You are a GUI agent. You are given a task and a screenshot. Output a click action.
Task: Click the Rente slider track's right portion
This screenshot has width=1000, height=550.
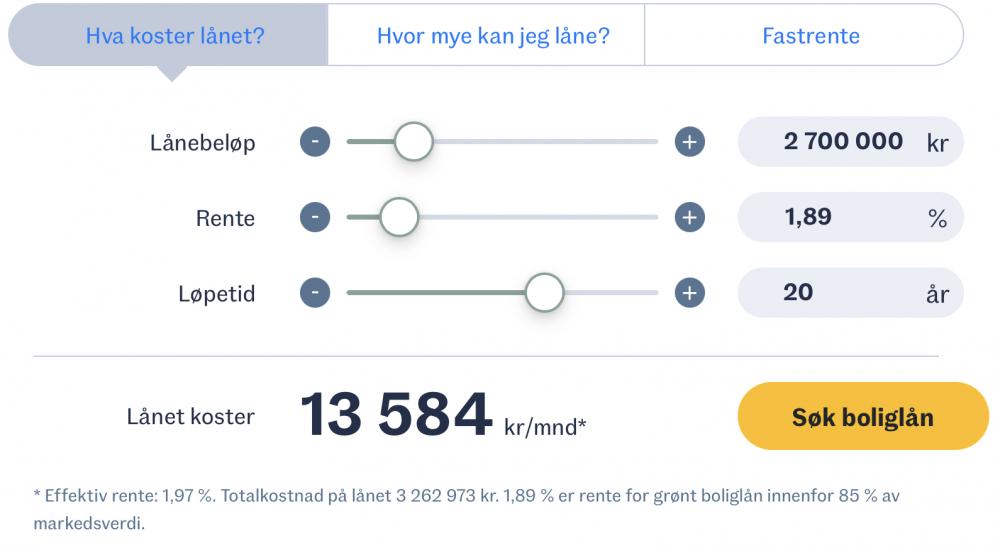[x=574, y=217]
